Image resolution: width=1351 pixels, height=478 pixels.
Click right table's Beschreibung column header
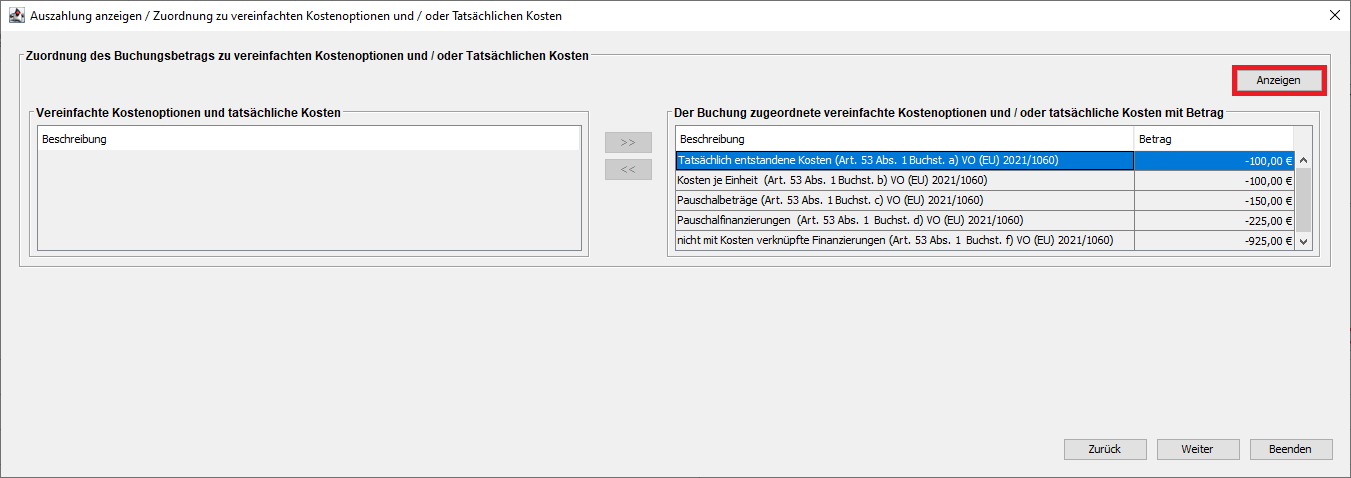point(904,139)
